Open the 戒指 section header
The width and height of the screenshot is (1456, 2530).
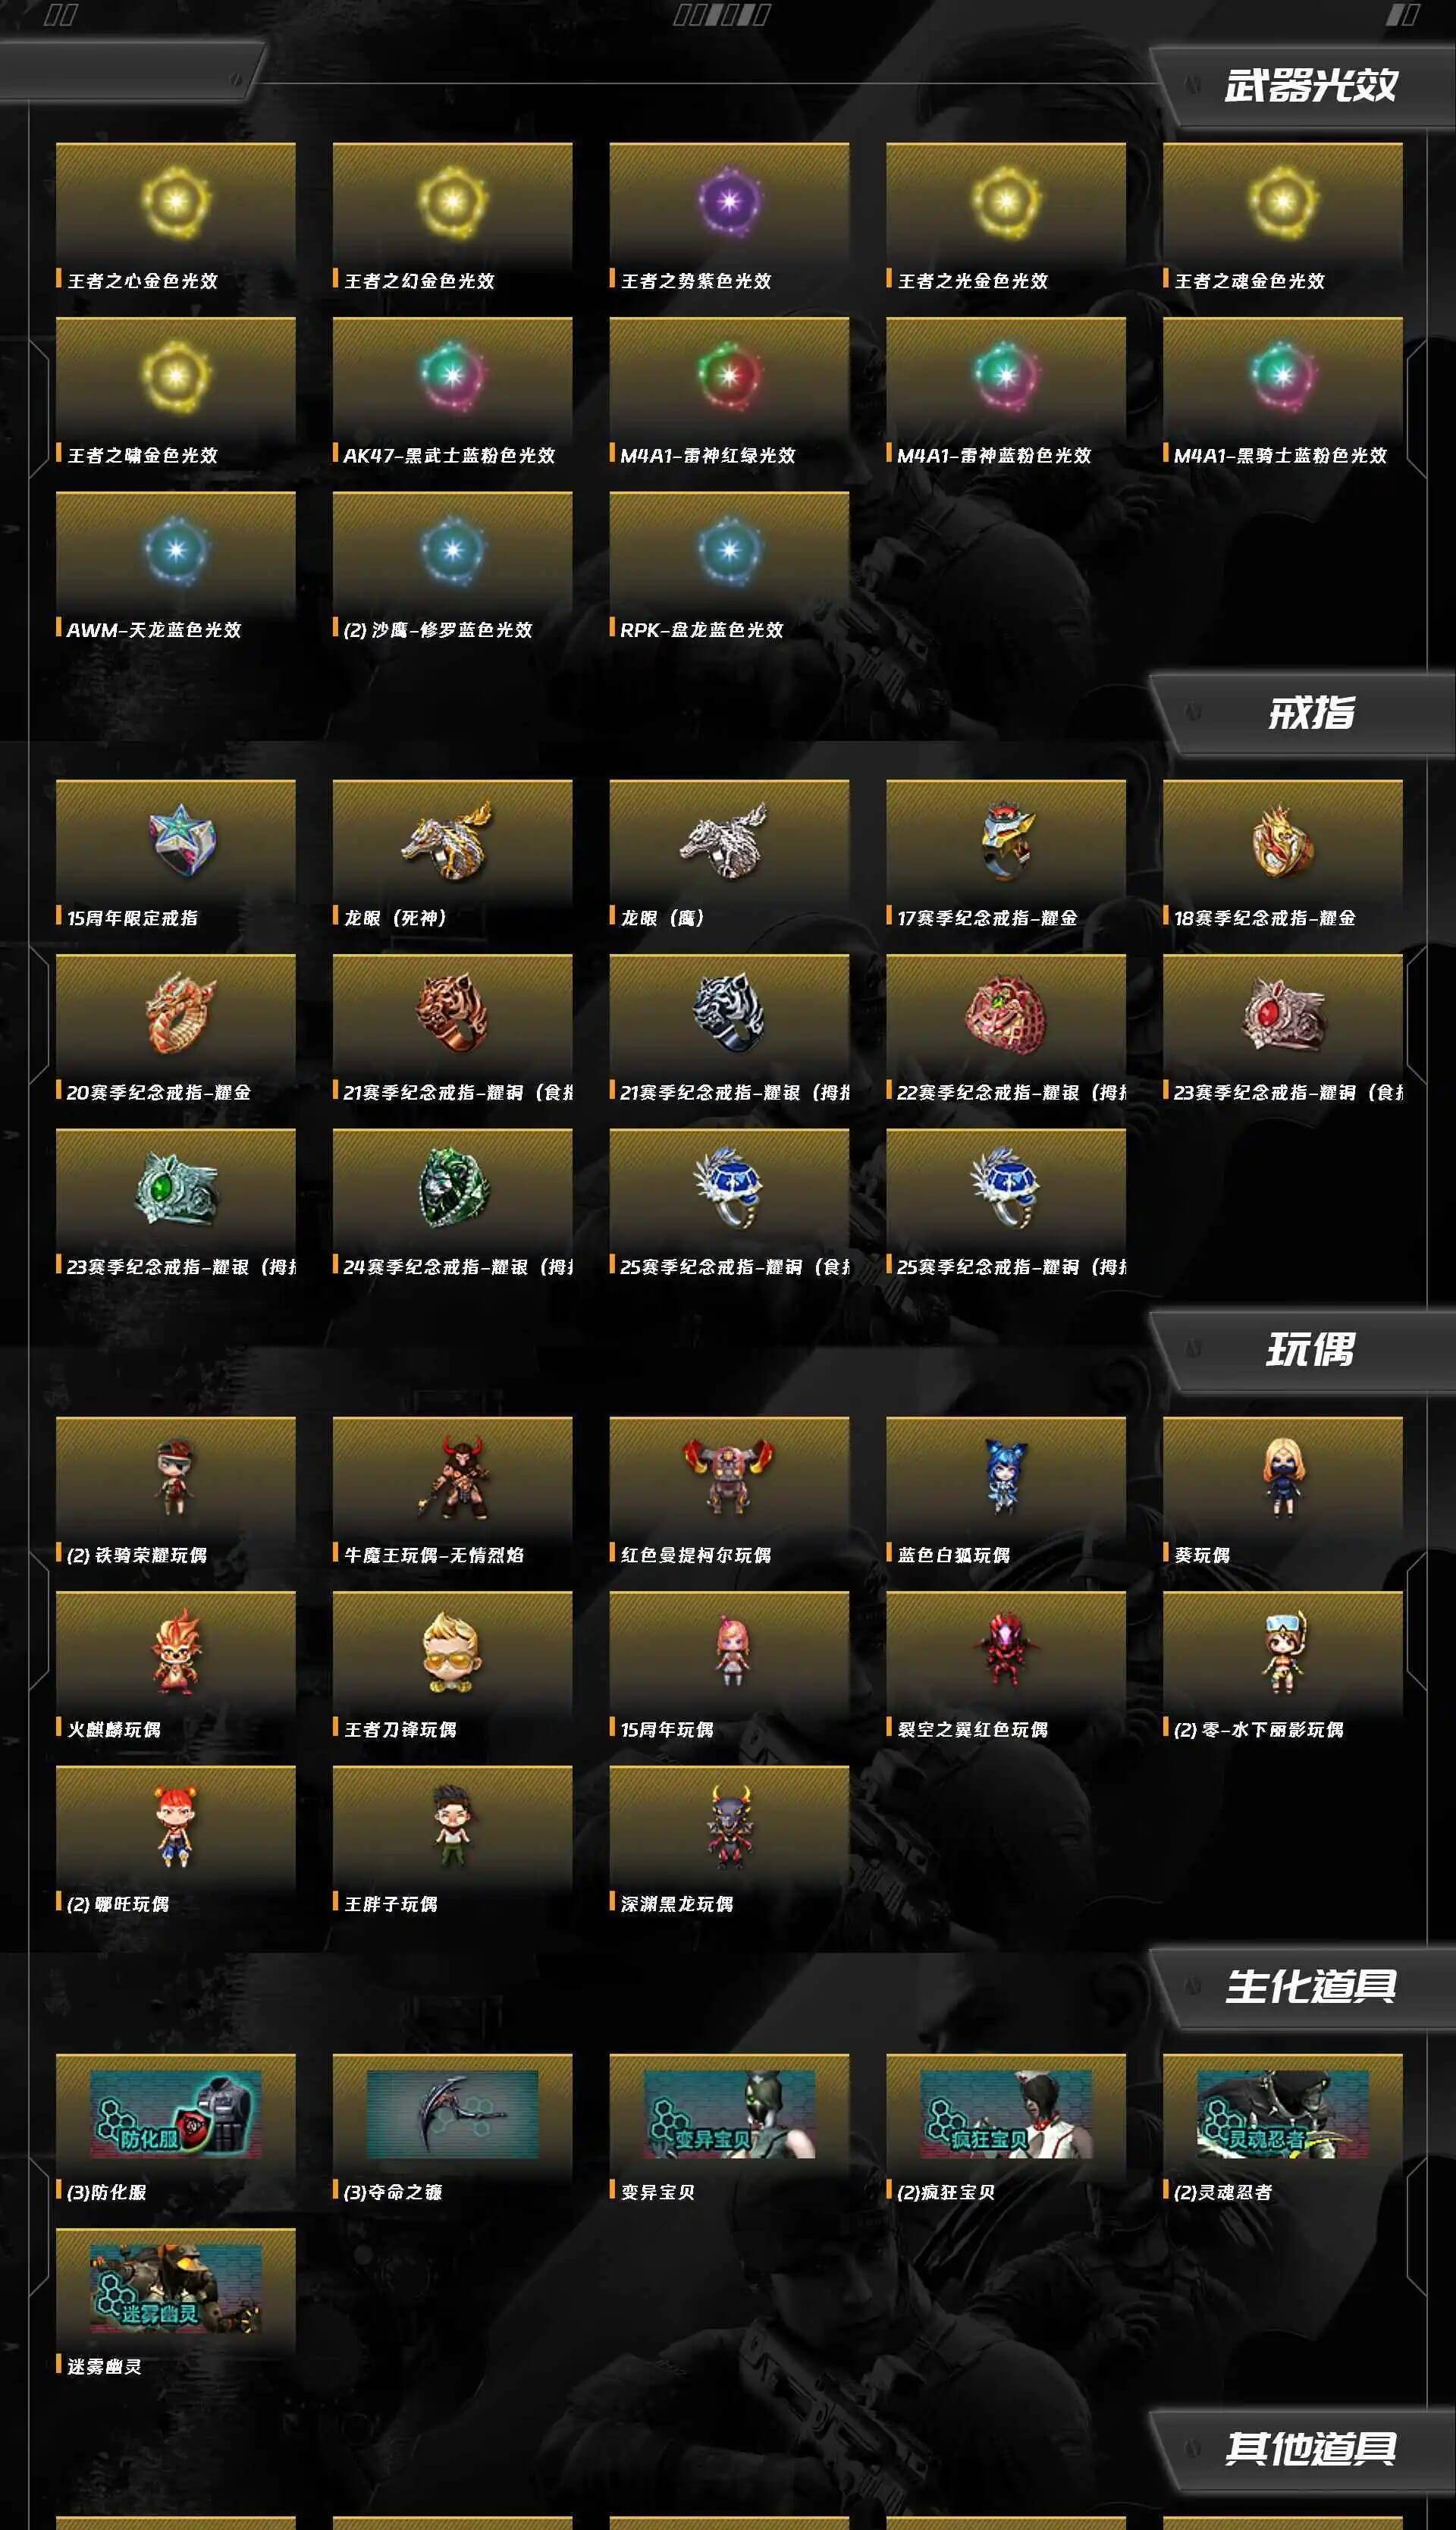coord(1310,713)
